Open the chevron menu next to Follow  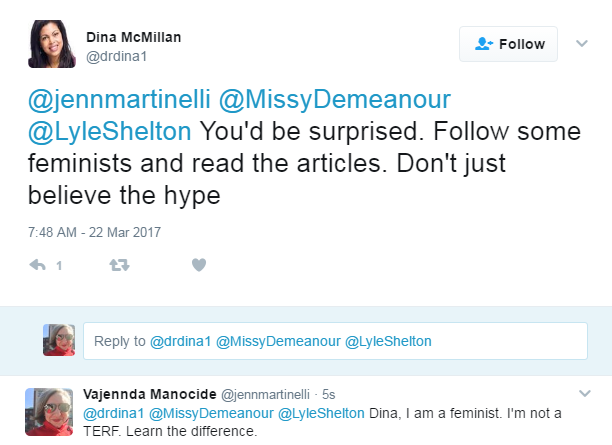click(582, 43)
